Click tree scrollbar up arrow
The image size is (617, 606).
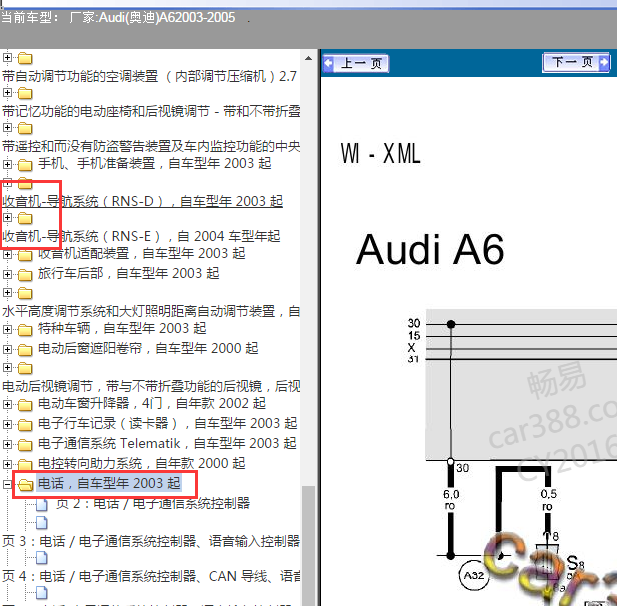[309, 58]
